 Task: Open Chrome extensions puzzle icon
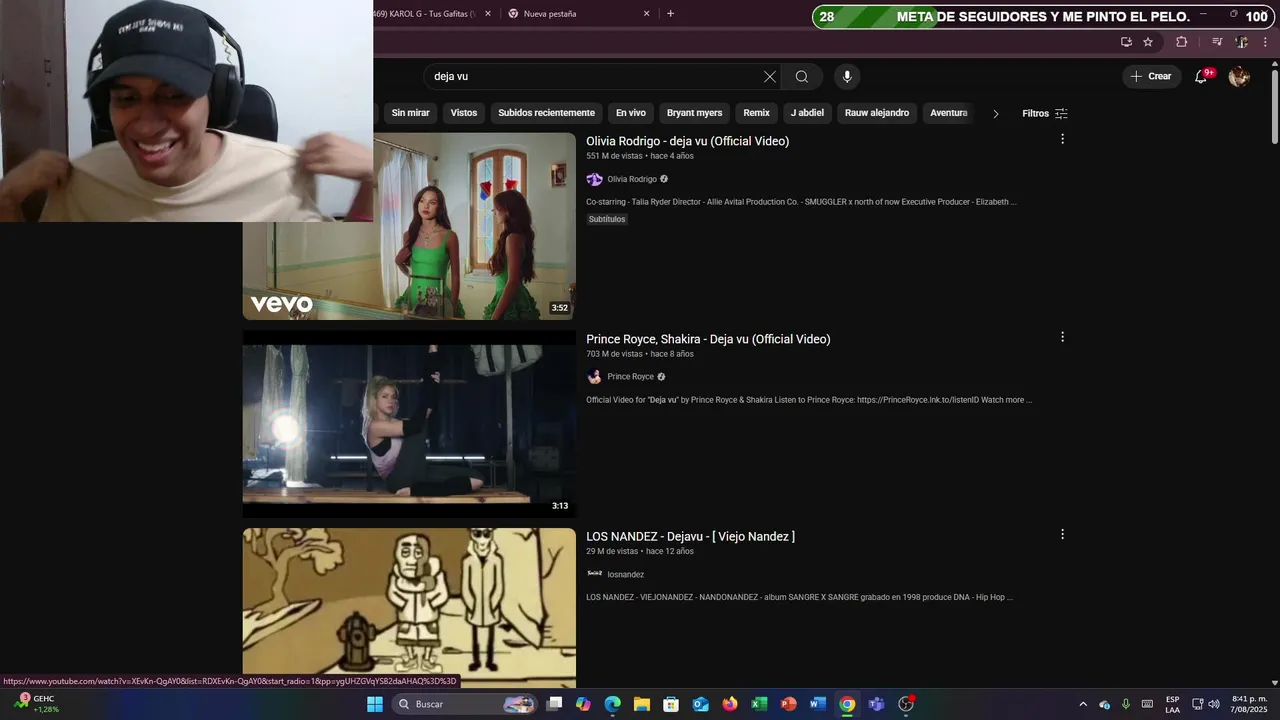coord(1182,42)
